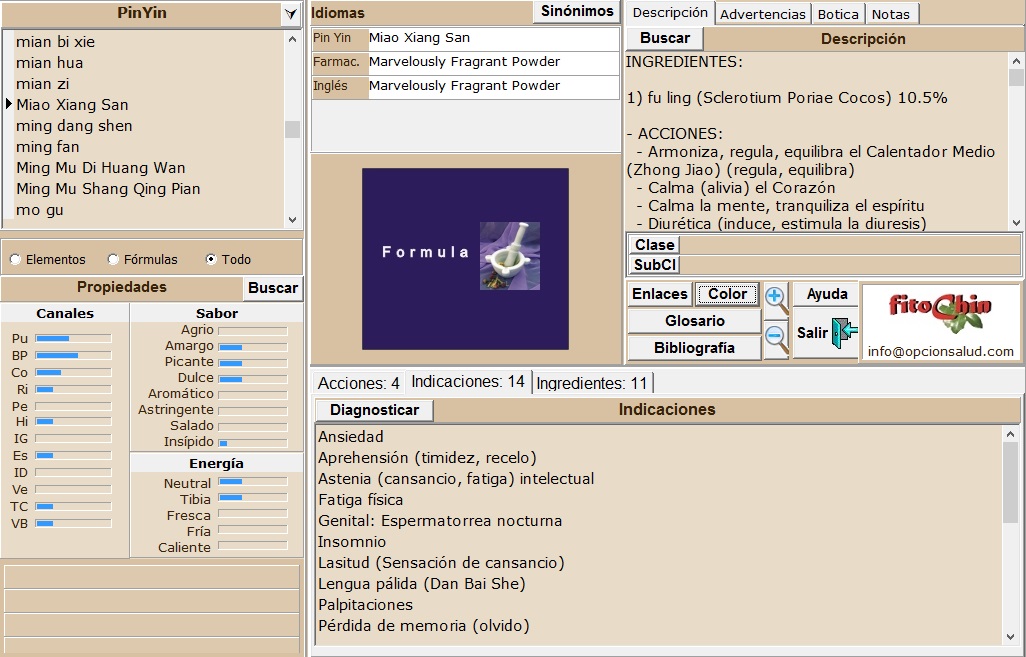Open the Glosario button
Viewport: 1026px width, 657px height.
pyautogui.click(x=694, y=321)
